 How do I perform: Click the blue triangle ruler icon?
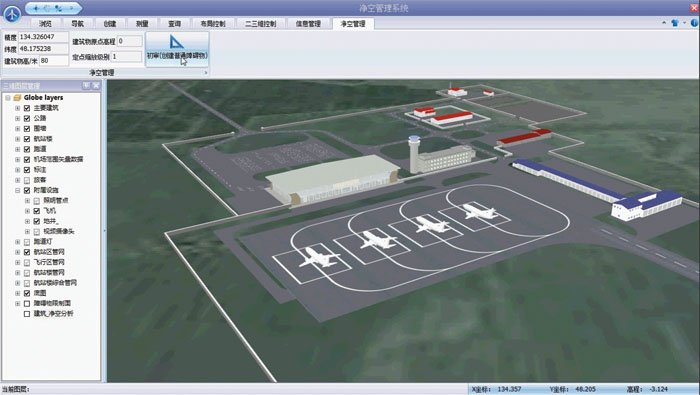[176, 42]
